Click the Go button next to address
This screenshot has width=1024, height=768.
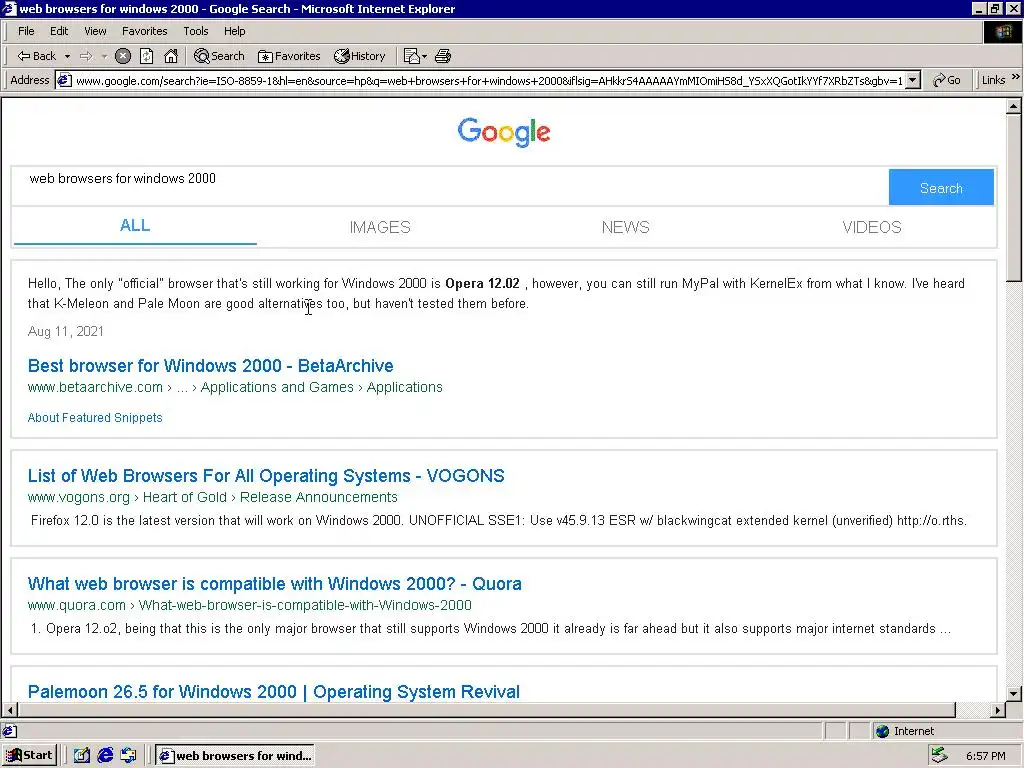[947, 80]
